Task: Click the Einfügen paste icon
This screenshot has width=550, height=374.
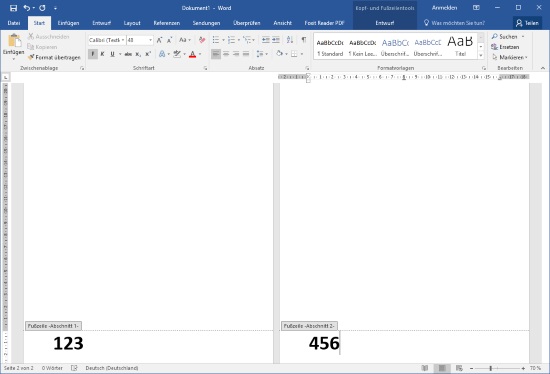Action: tap(14, 41)
